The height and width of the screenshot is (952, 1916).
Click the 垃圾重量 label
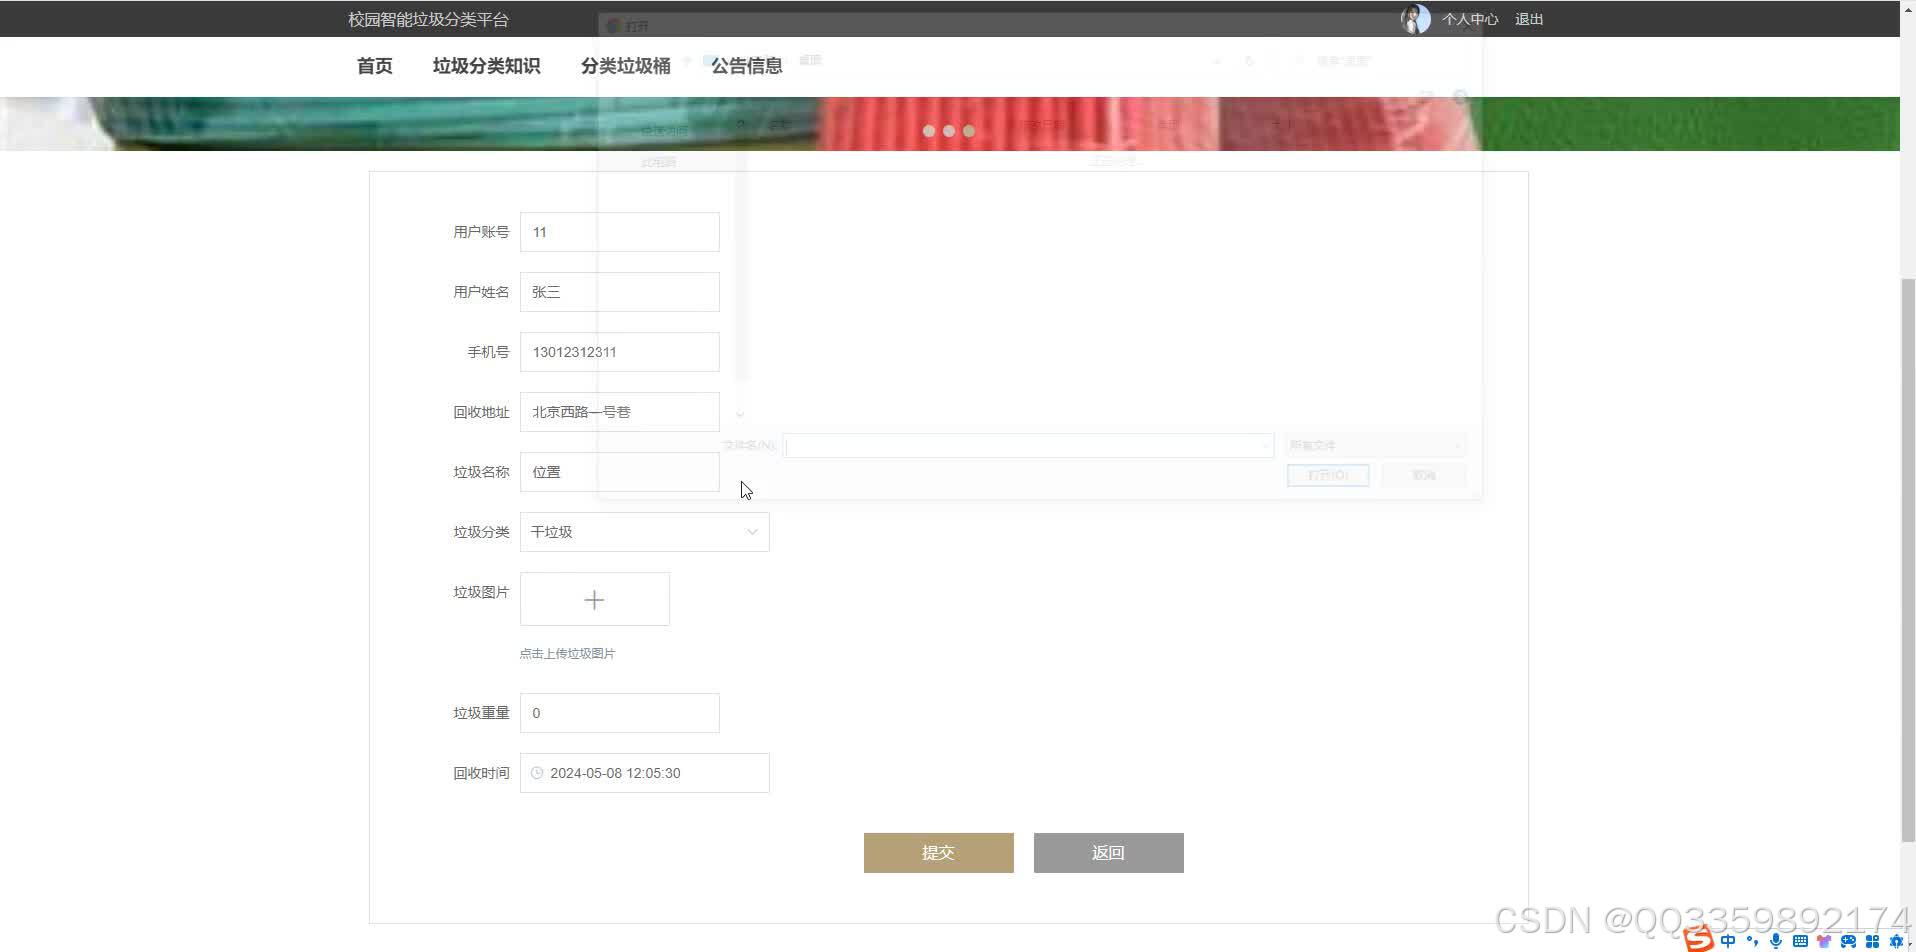pos(481,713)
